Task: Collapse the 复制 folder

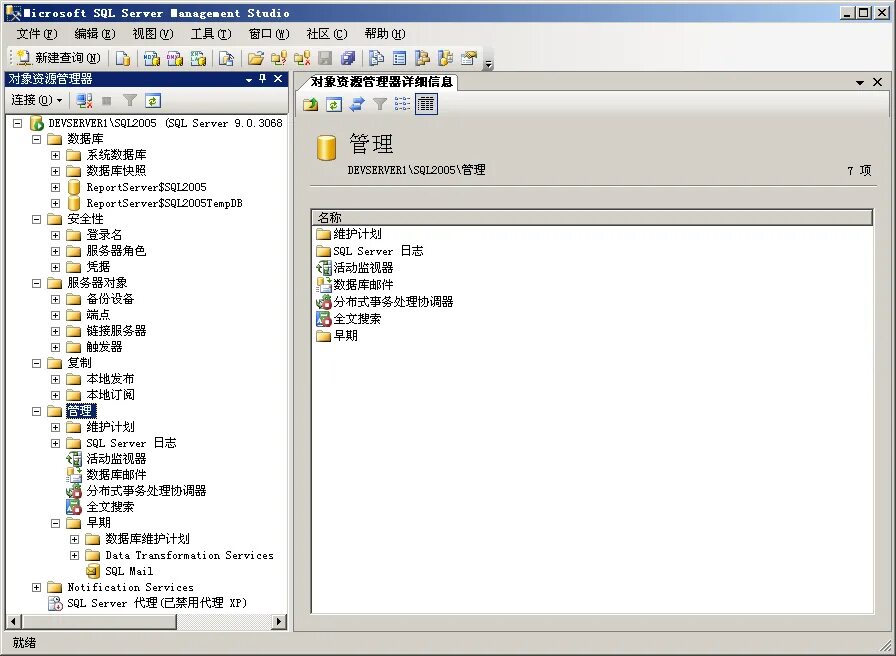Action: pos(37,363)
